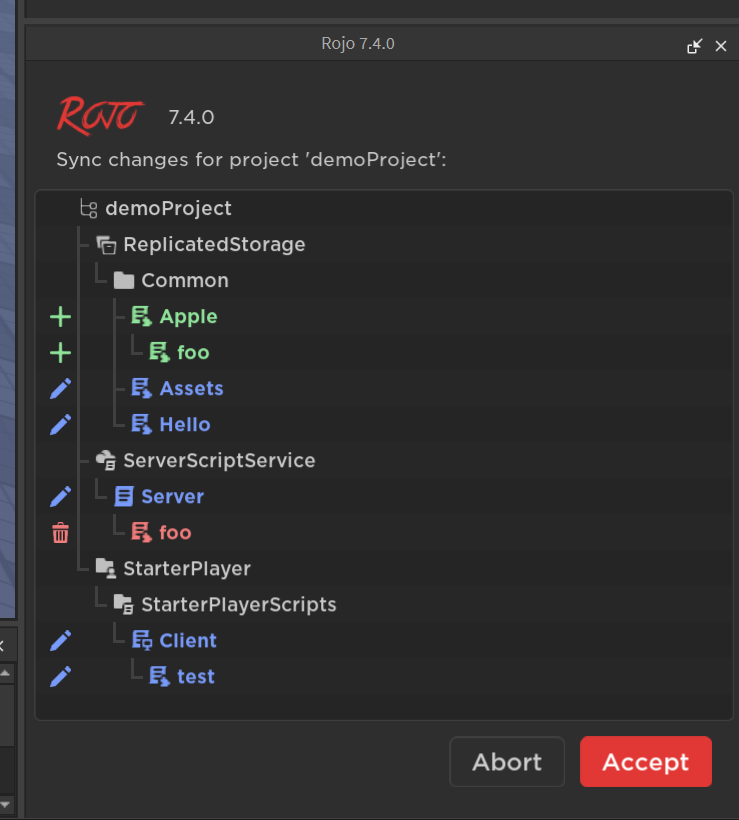Click the scroll down arrow in left panel
This screenshot has width=739, height=820.
[x=5, y=805]
